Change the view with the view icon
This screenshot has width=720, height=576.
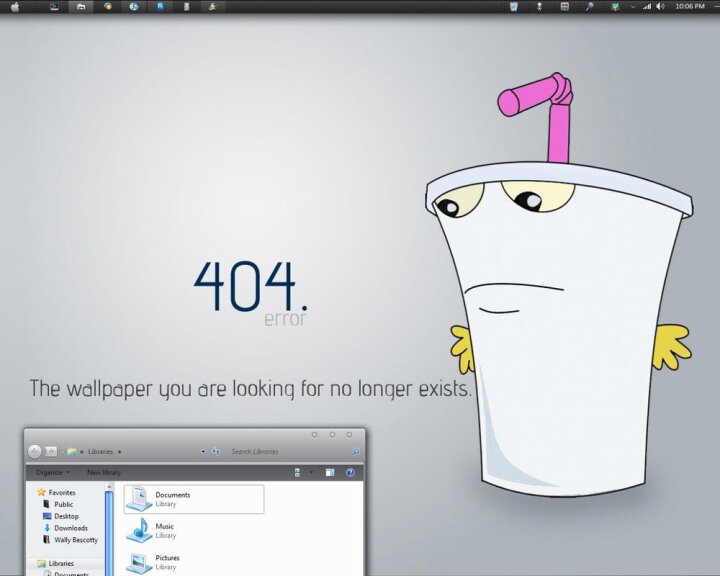pyautogui.click(x=298, y=472)
